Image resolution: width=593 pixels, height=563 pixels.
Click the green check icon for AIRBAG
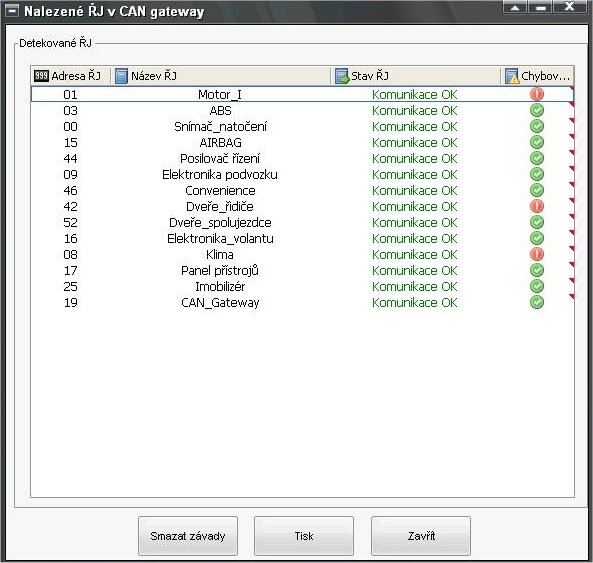(536, 142)
